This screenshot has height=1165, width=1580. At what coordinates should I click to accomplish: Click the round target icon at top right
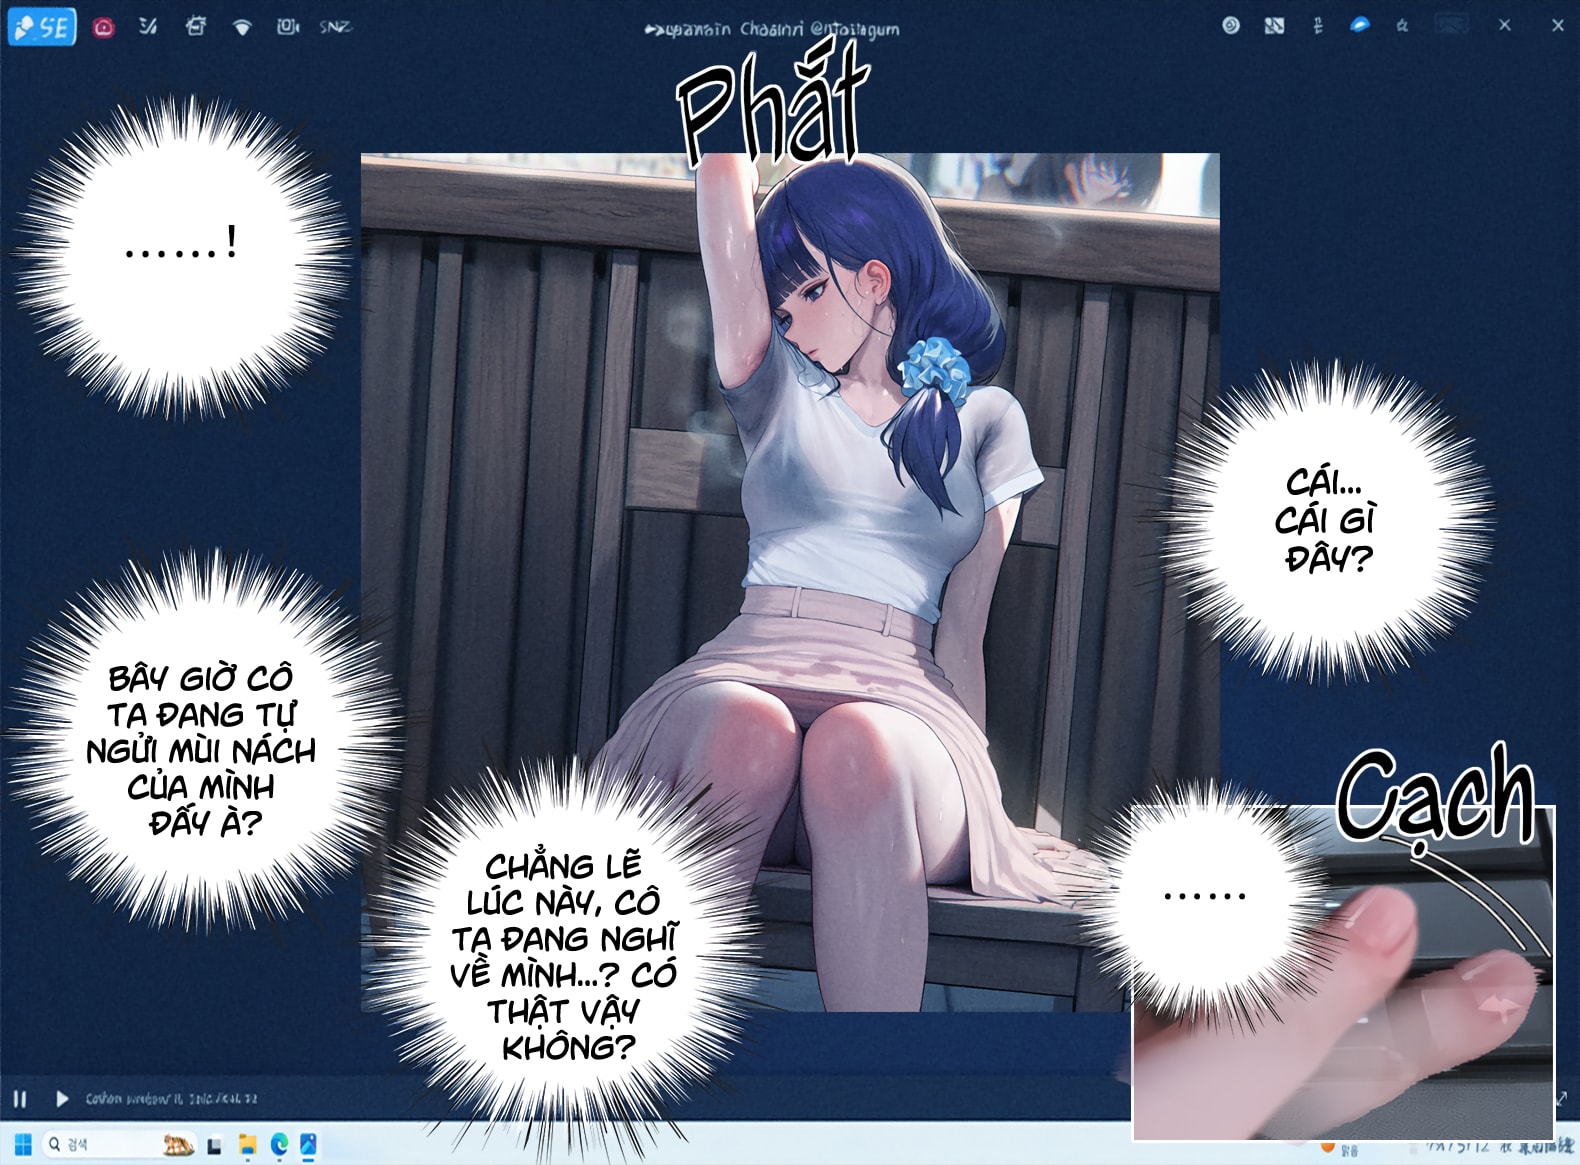(x=1231, y=26)
